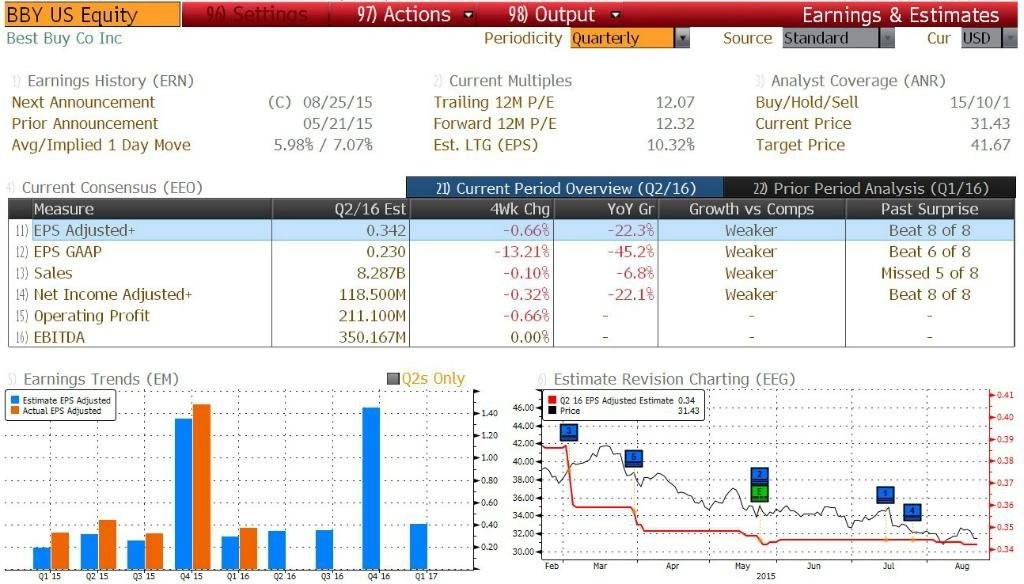Click chart event marker number 5
This screenshot has width=1024, height=584.
[x=633, y=458]
